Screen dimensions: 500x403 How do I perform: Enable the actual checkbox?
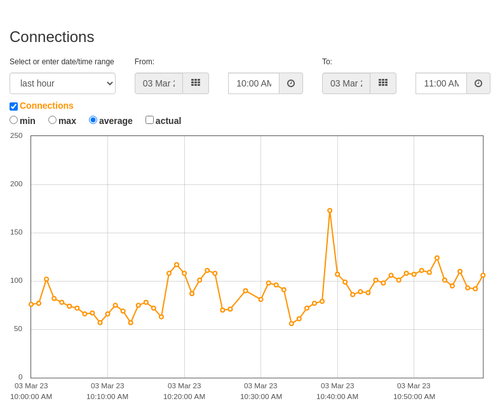(150, 120)
